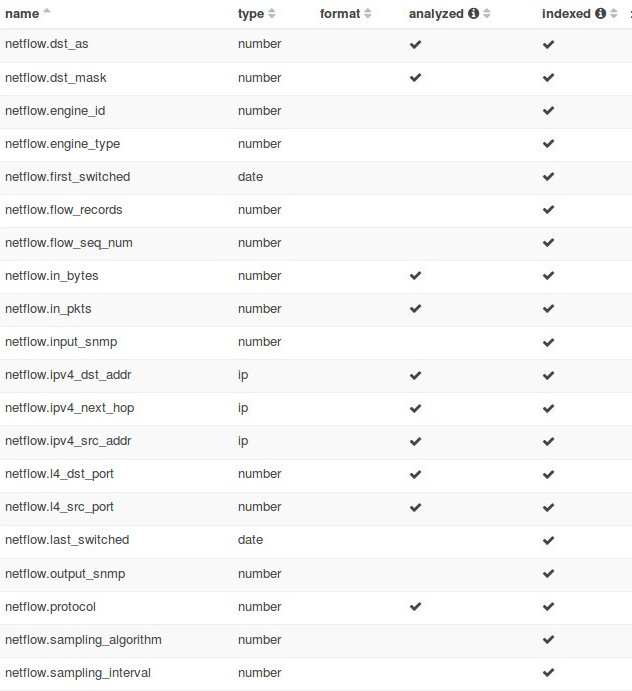Click the analyzed checkmark for netflow.protocol
The height and width of the screenshot is (691, 632).
(x=416, y=607)
